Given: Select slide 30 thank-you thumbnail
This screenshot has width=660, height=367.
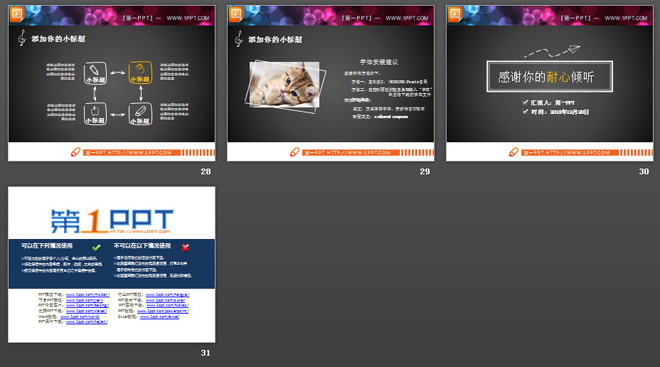Looking at the screenshot, I should [x=550, y=83].
